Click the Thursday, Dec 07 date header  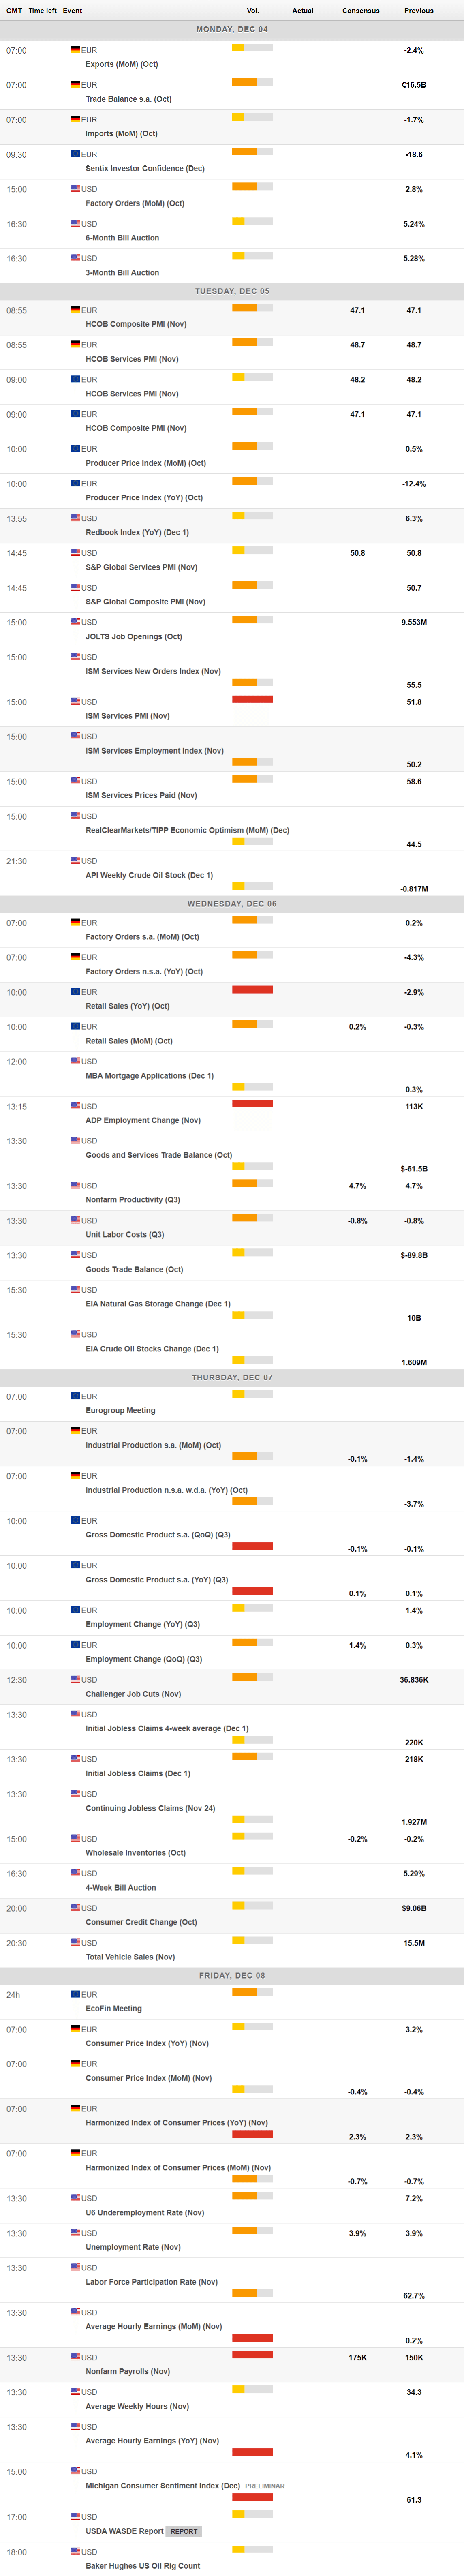(x=232, y=1377)
